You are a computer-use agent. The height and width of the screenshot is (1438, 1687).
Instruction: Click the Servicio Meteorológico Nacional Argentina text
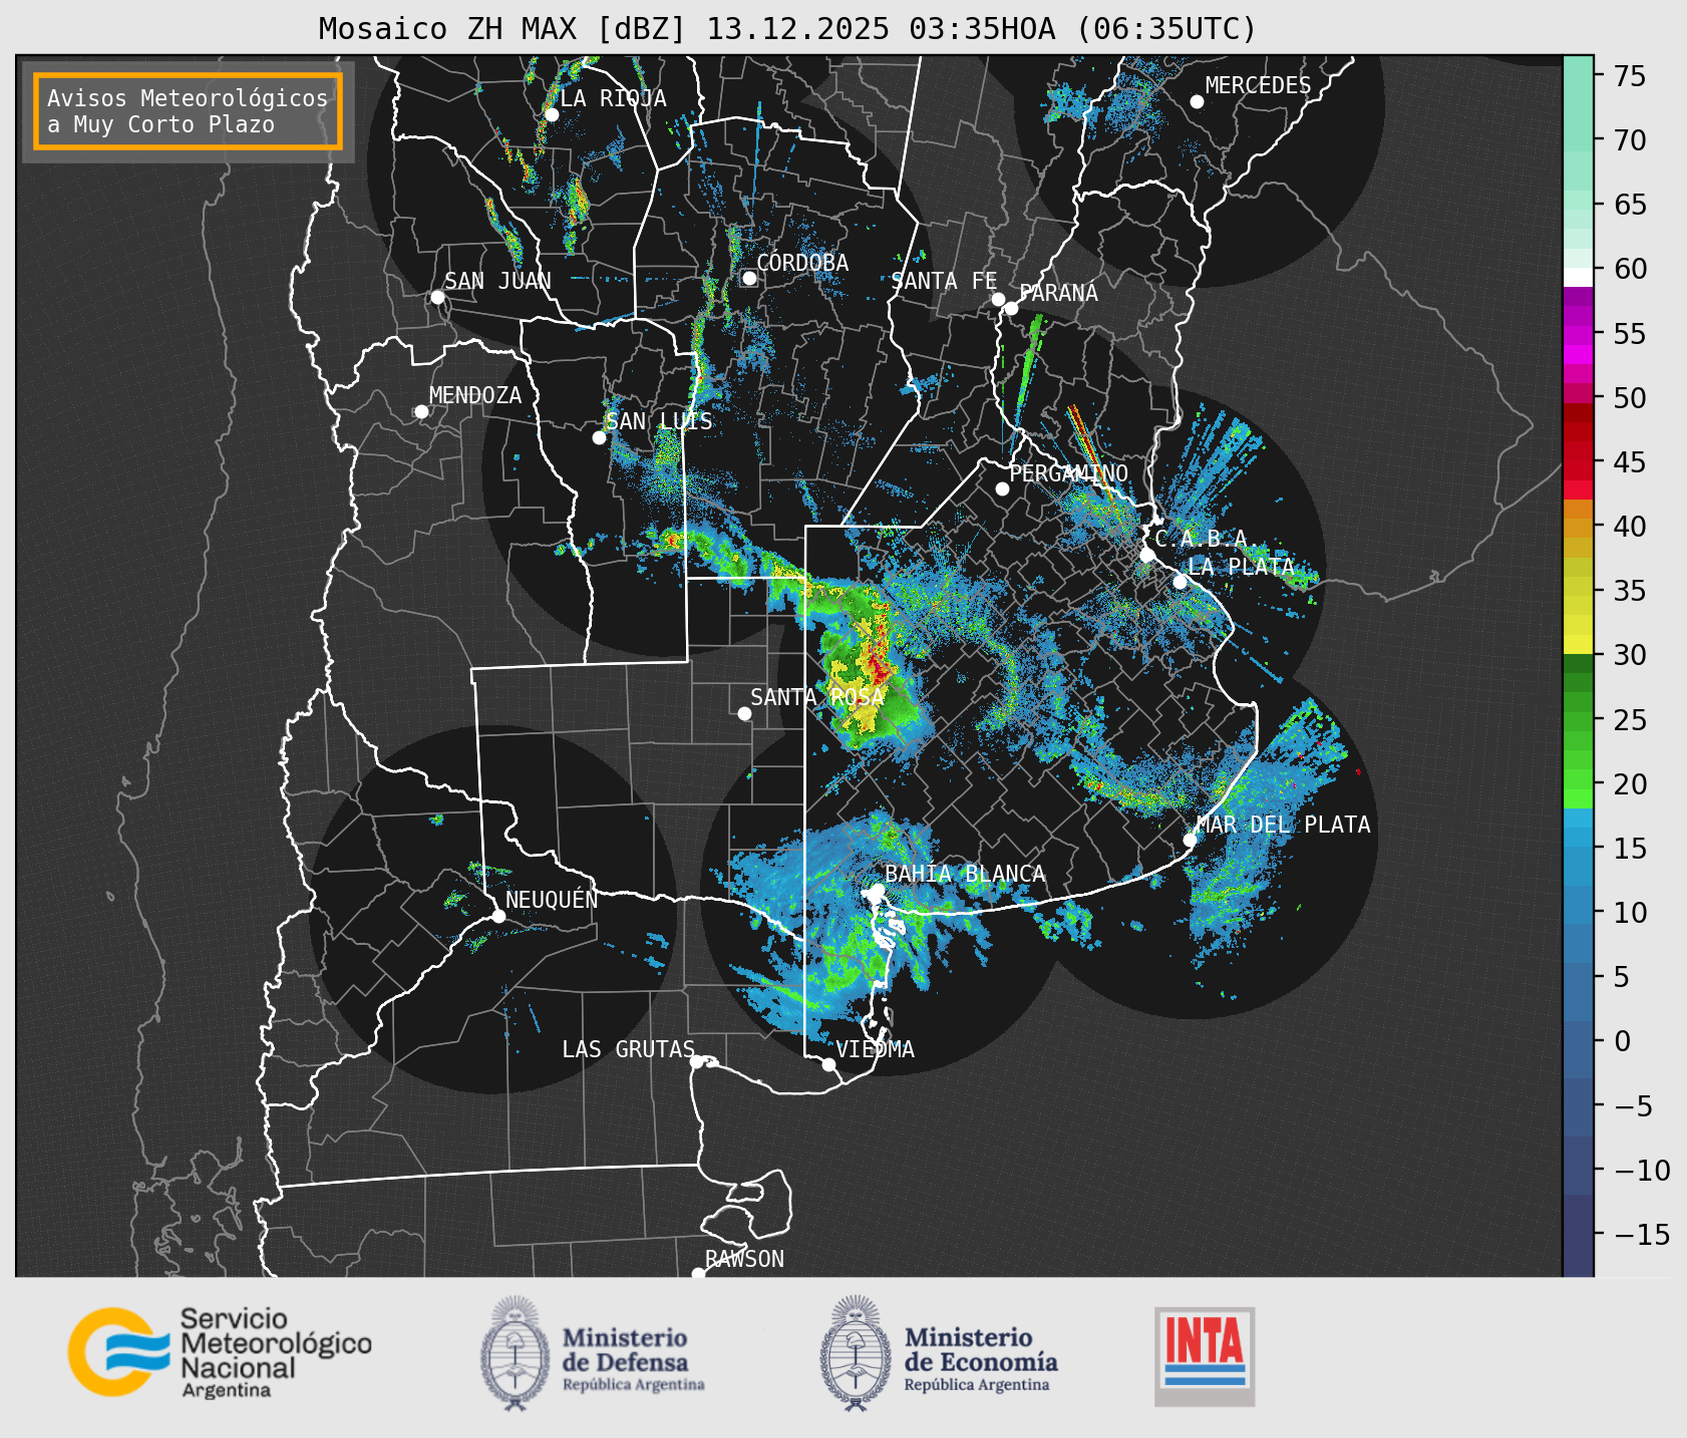tap(275, 1355)
